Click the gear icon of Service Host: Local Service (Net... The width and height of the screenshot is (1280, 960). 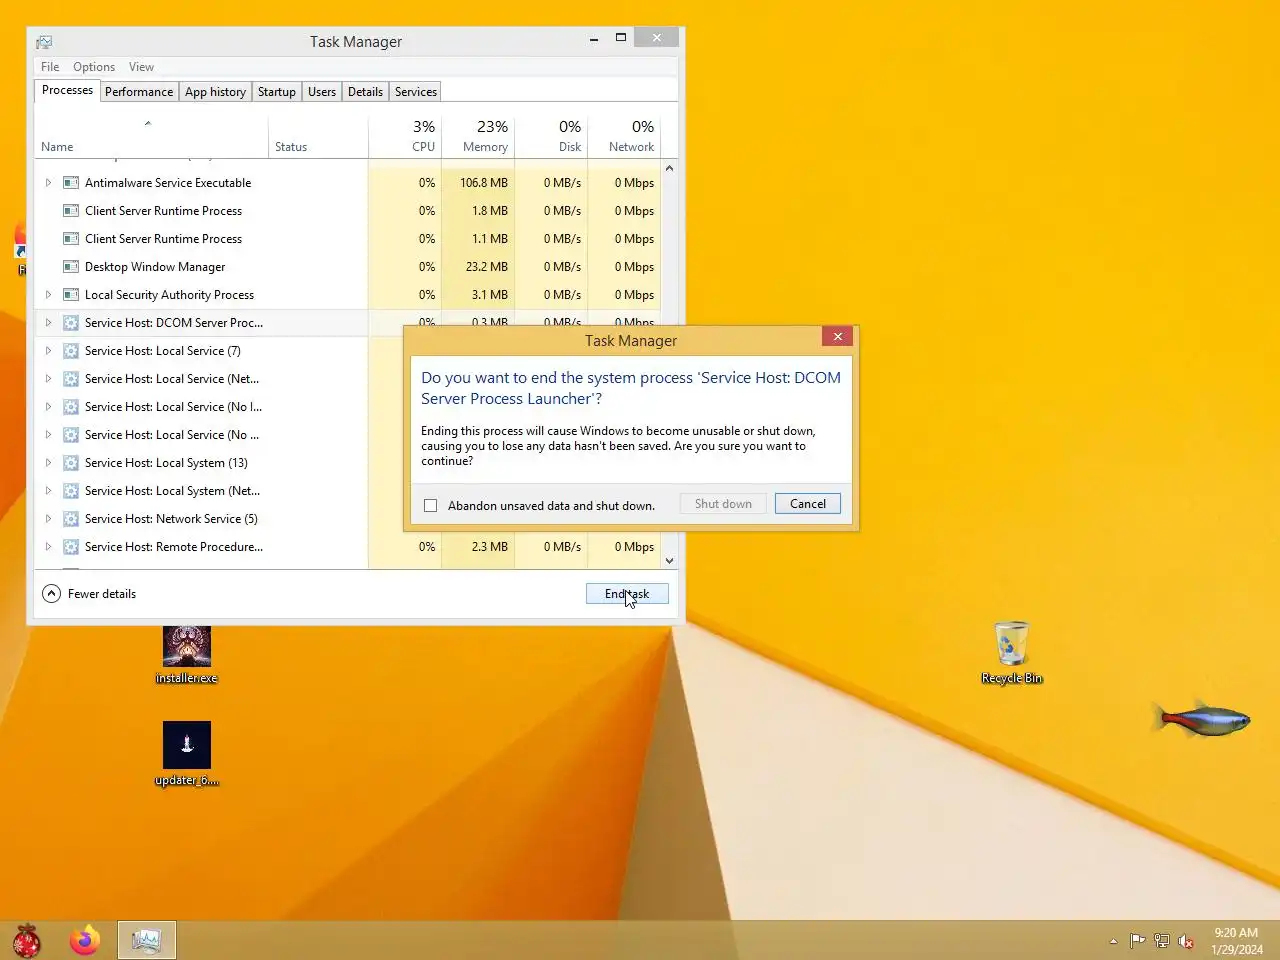[x=71, y=379]
